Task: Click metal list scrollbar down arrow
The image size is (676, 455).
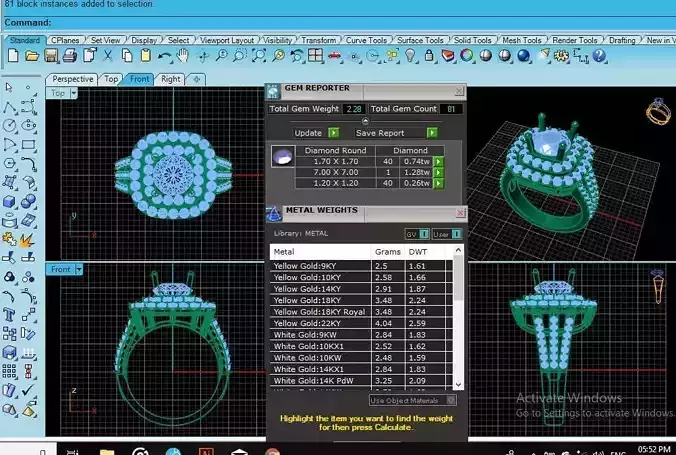Action: click(458, 384)
